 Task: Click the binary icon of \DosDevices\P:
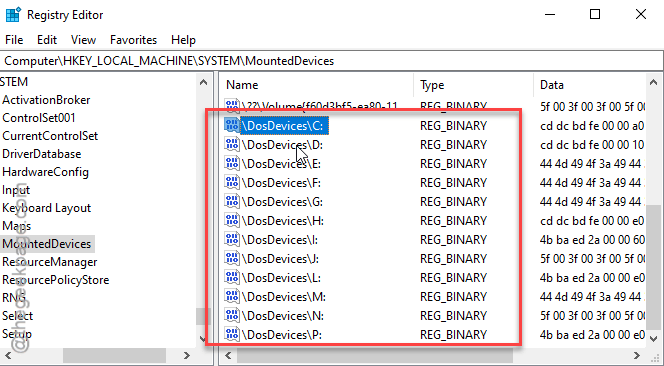[232, 335]
